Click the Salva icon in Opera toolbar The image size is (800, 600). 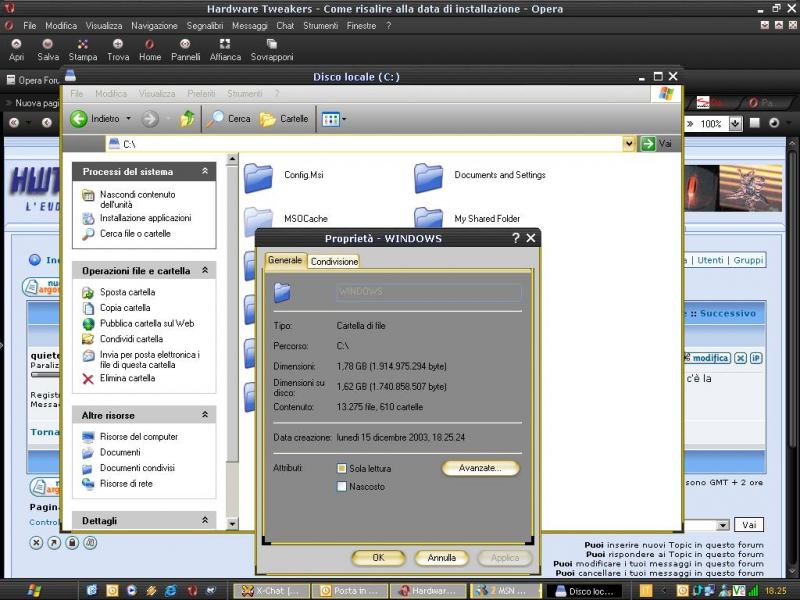point(47,44)
